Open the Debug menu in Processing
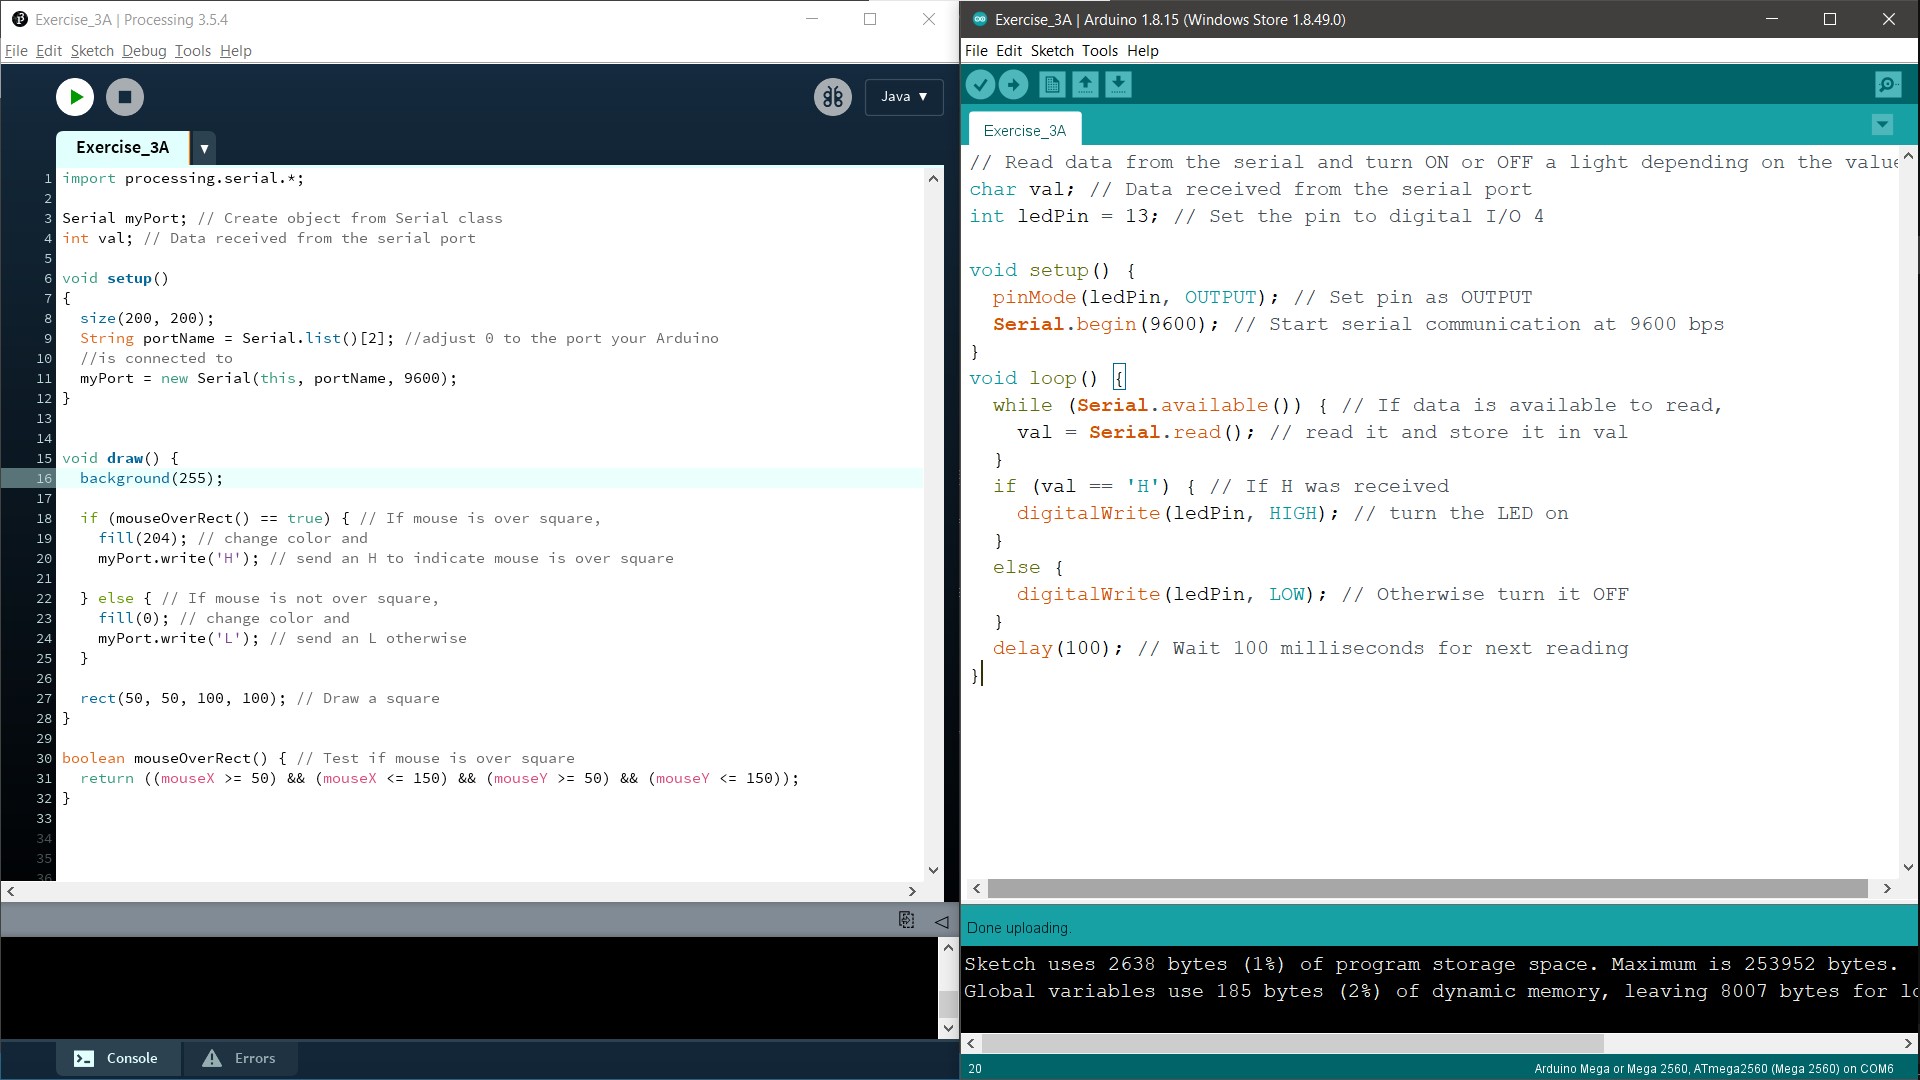The height and width of the screenshot is (1080, 1920). click(144, 51)
